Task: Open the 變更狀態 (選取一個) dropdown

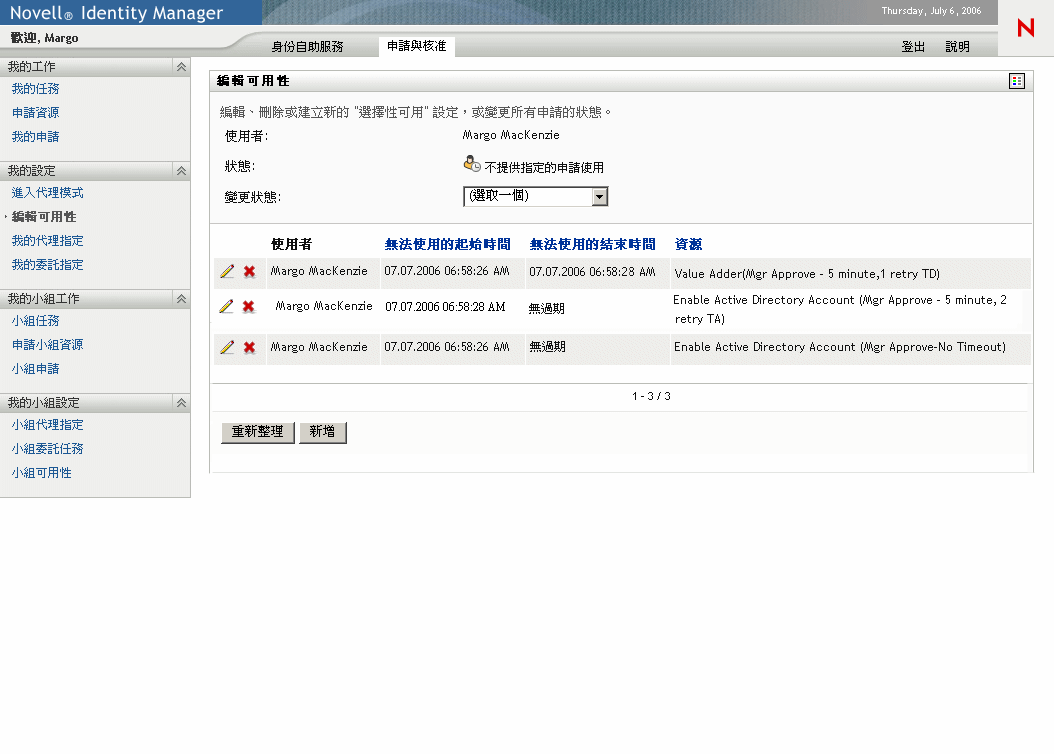Action: click(x=535, y=196)
